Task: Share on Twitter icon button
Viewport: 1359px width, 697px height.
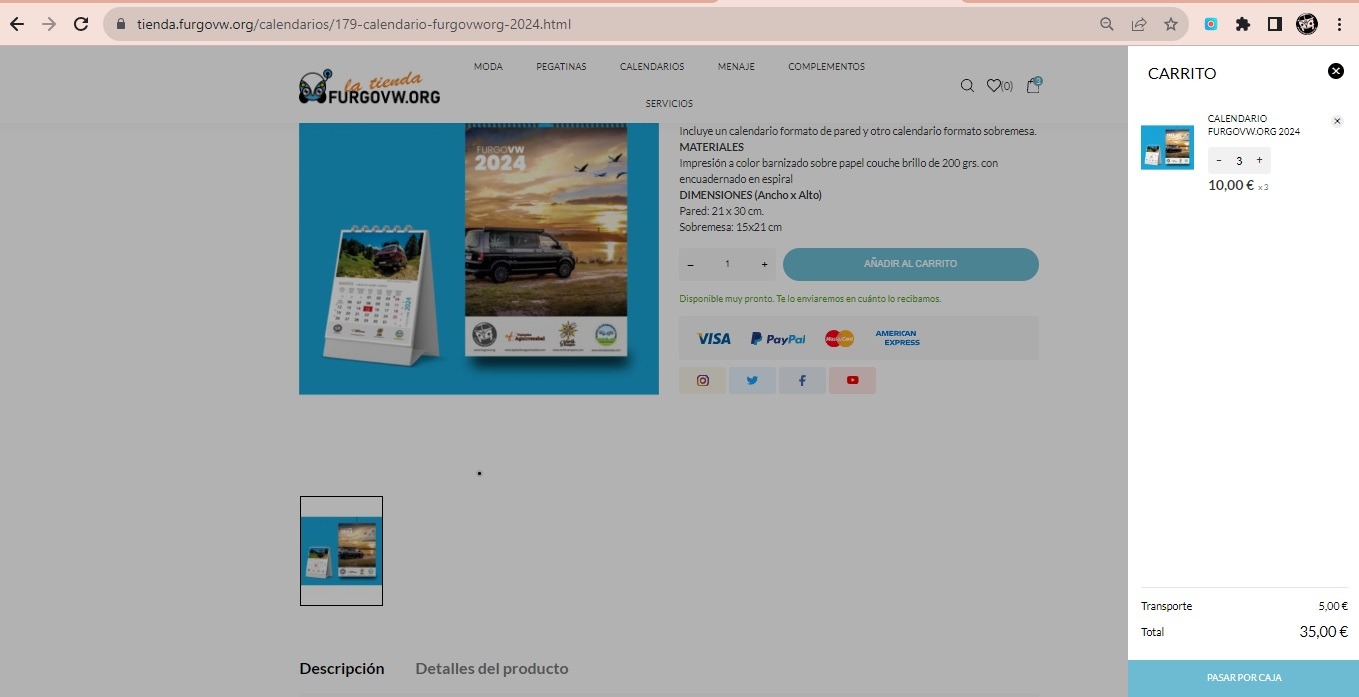Action: (x=752, y=380)
